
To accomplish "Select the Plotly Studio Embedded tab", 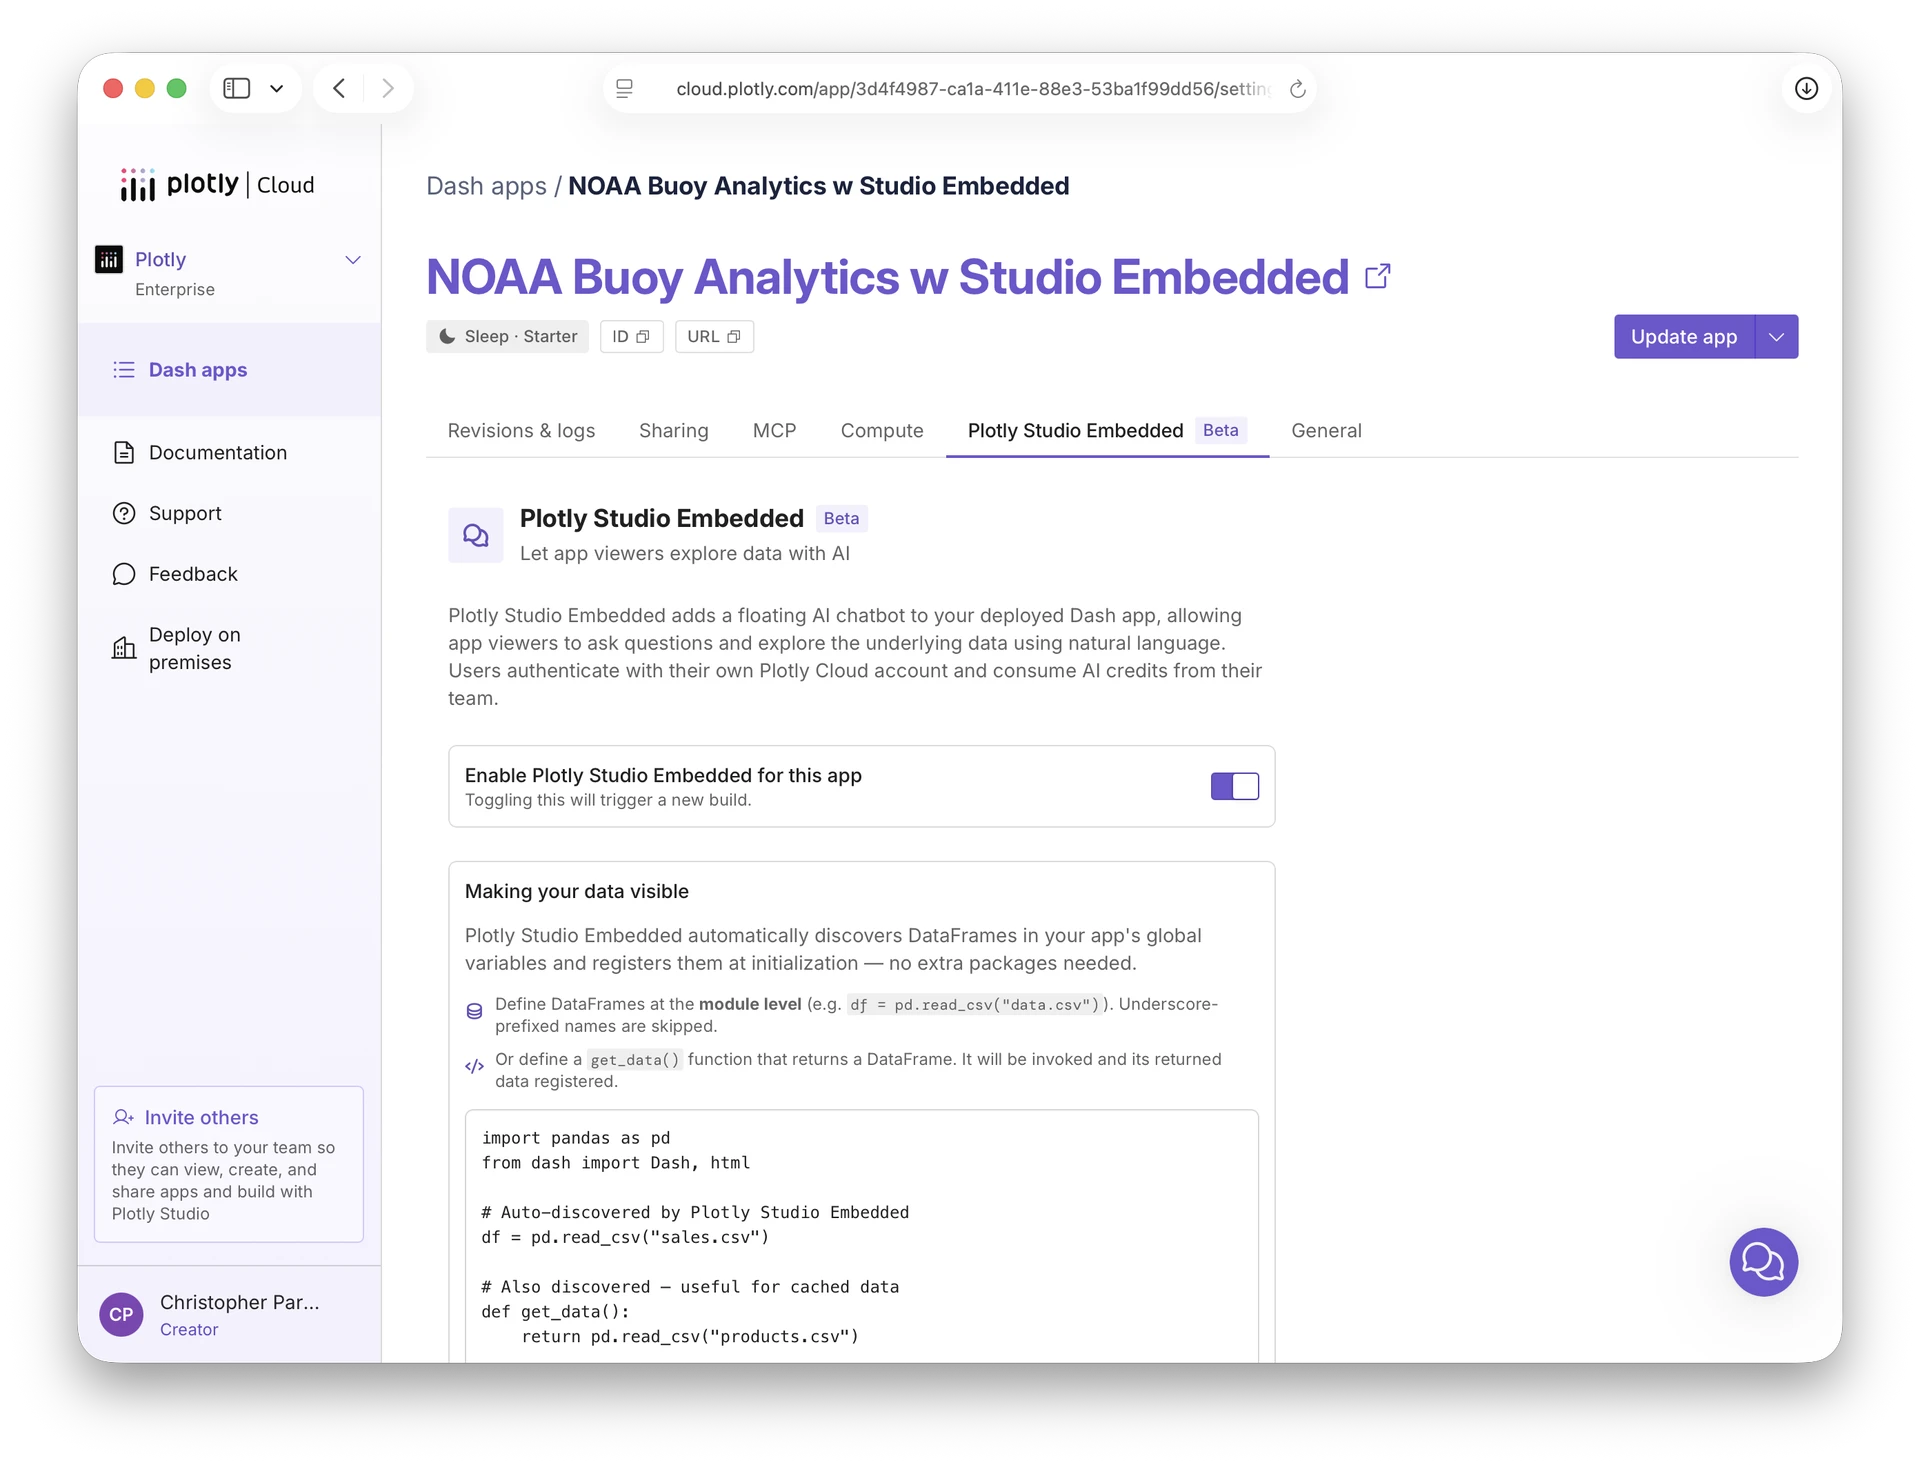I will 1107,431.
